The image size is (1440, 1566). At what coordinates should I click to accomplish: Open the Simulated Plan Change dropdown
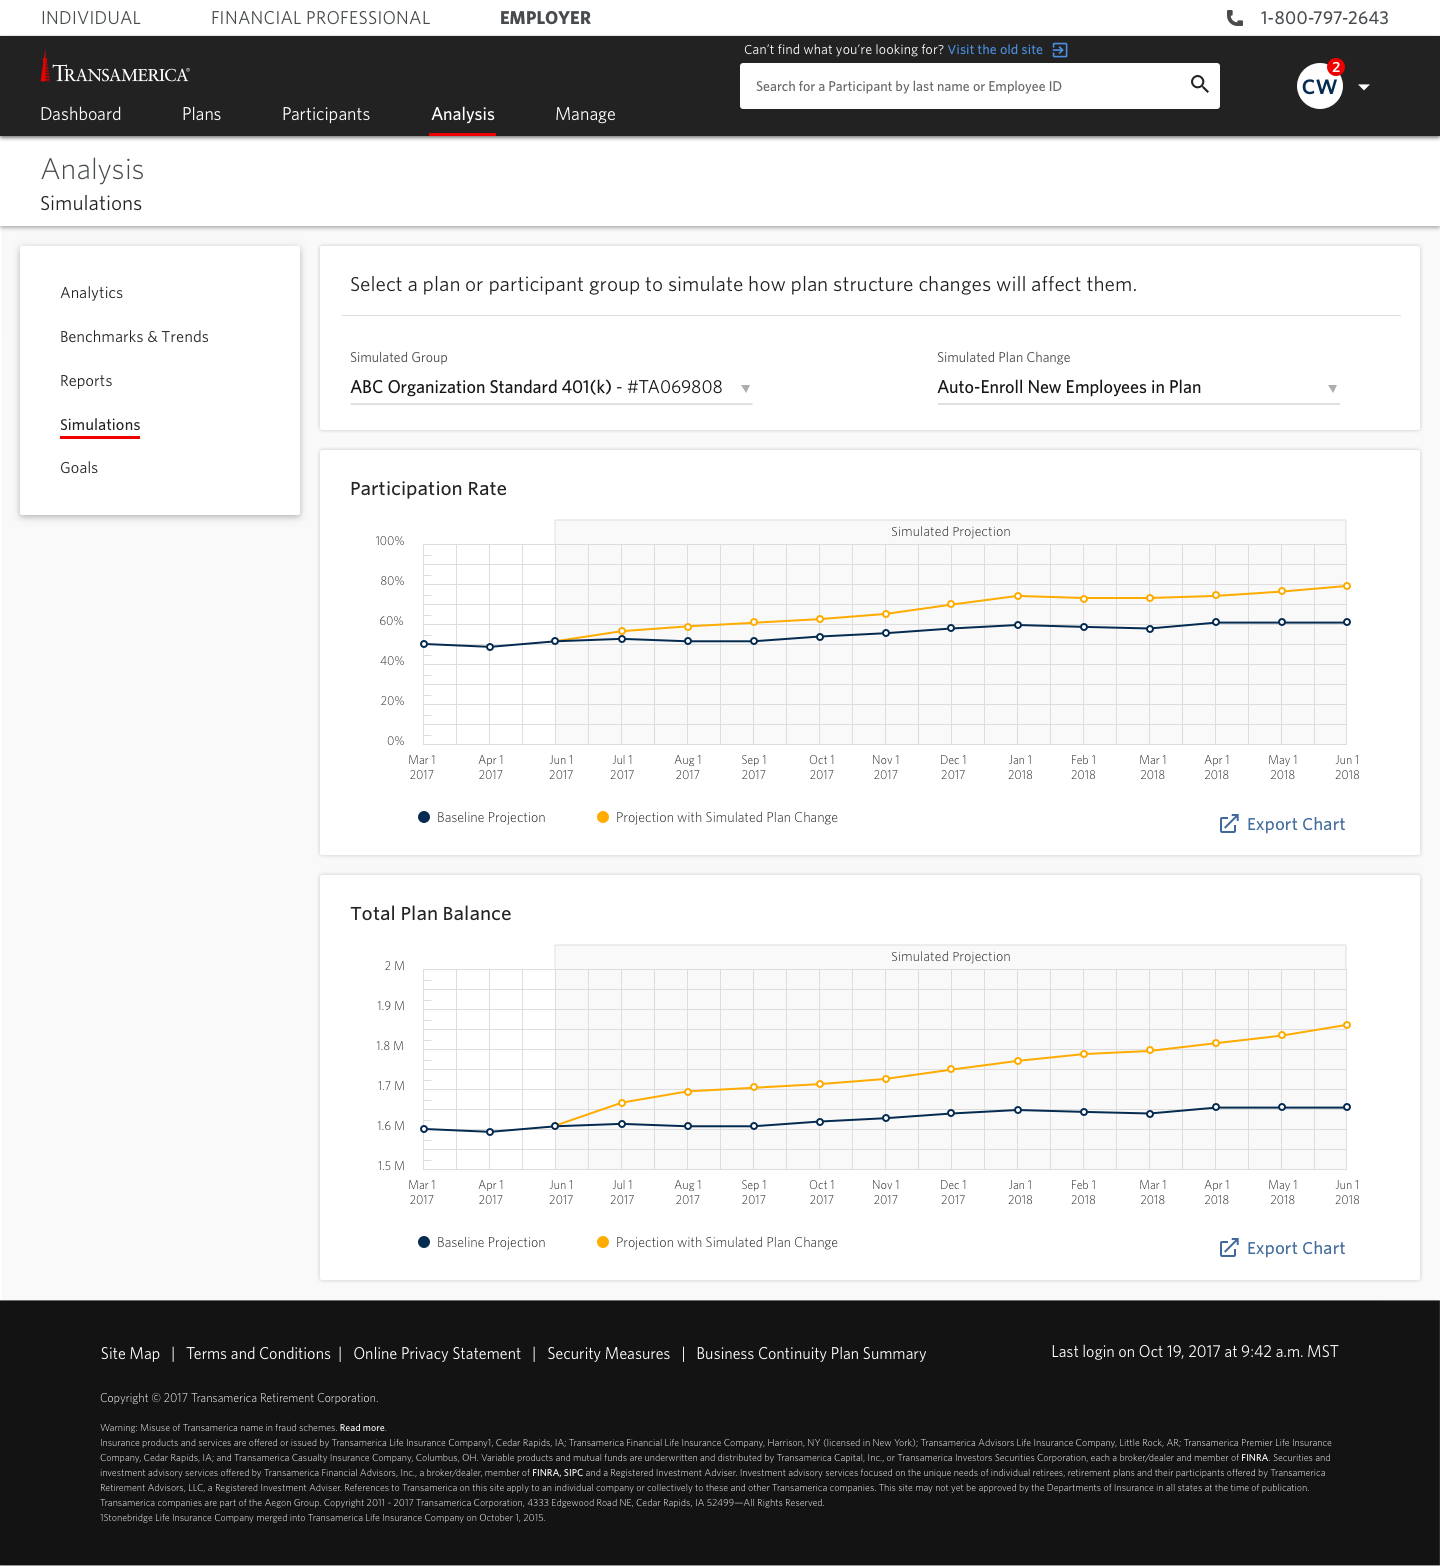1138,387
